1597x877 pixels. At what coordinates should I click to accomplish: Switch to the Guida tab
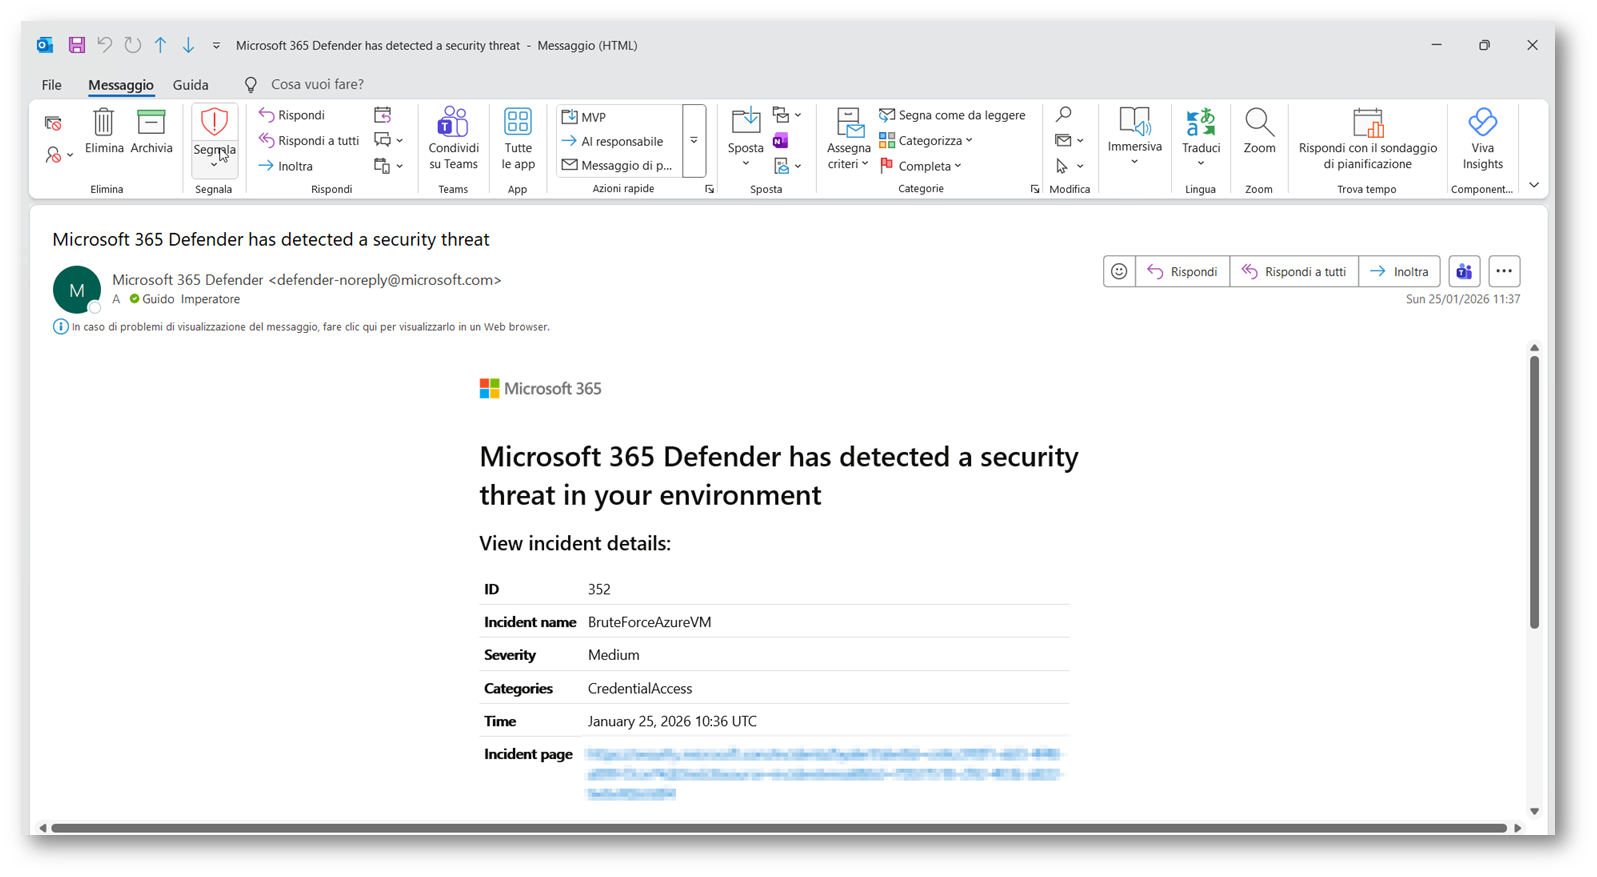coord(190,85)
